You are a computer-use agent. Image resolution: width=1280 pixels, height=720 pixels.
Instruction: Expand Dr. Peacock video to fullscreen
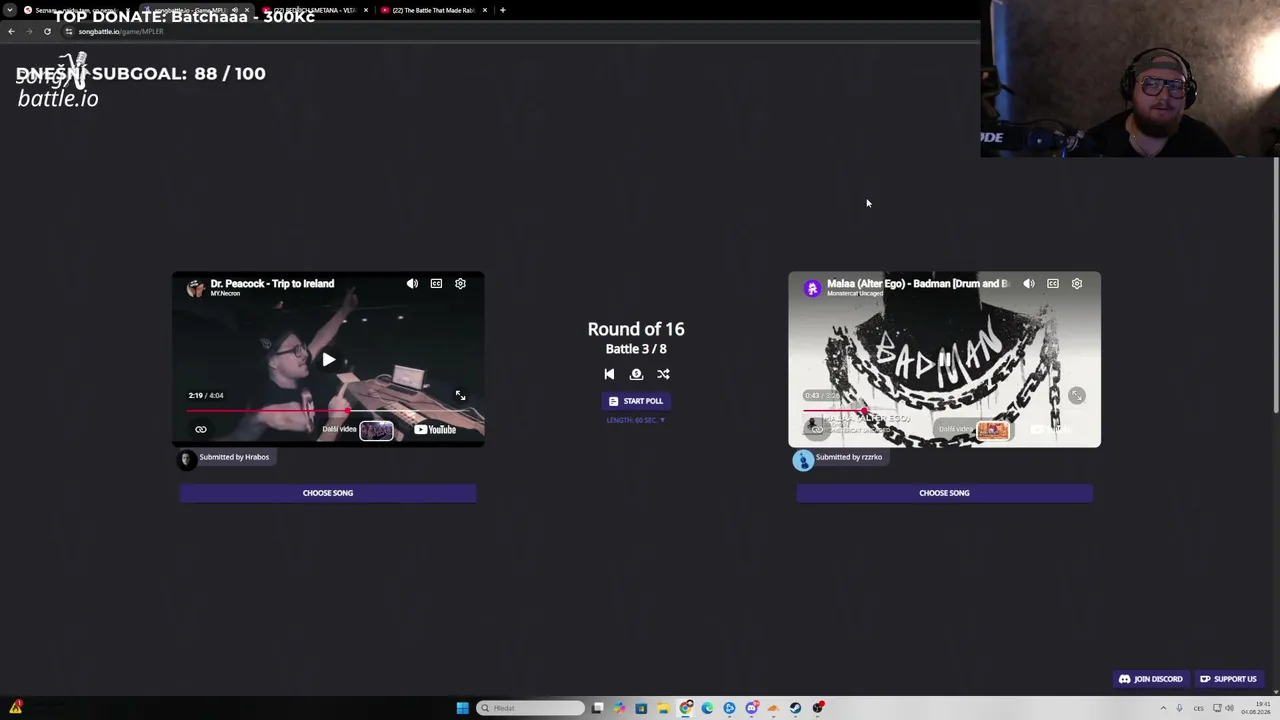pyautogui.click(x=460, y=396)
